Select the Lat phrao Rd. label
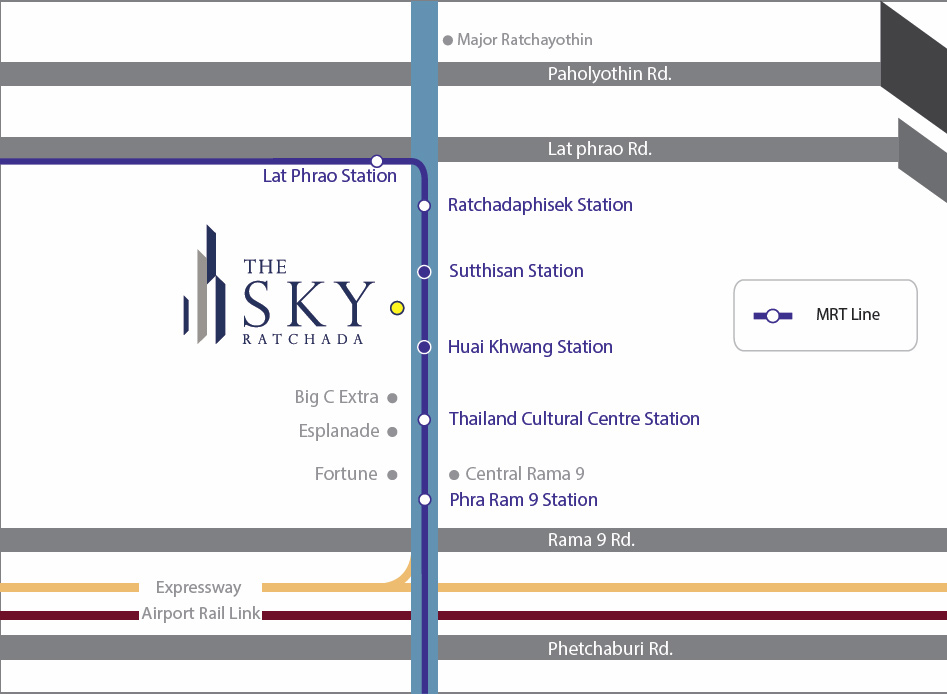This screenshot has width=947, height=694. (599, 149)
